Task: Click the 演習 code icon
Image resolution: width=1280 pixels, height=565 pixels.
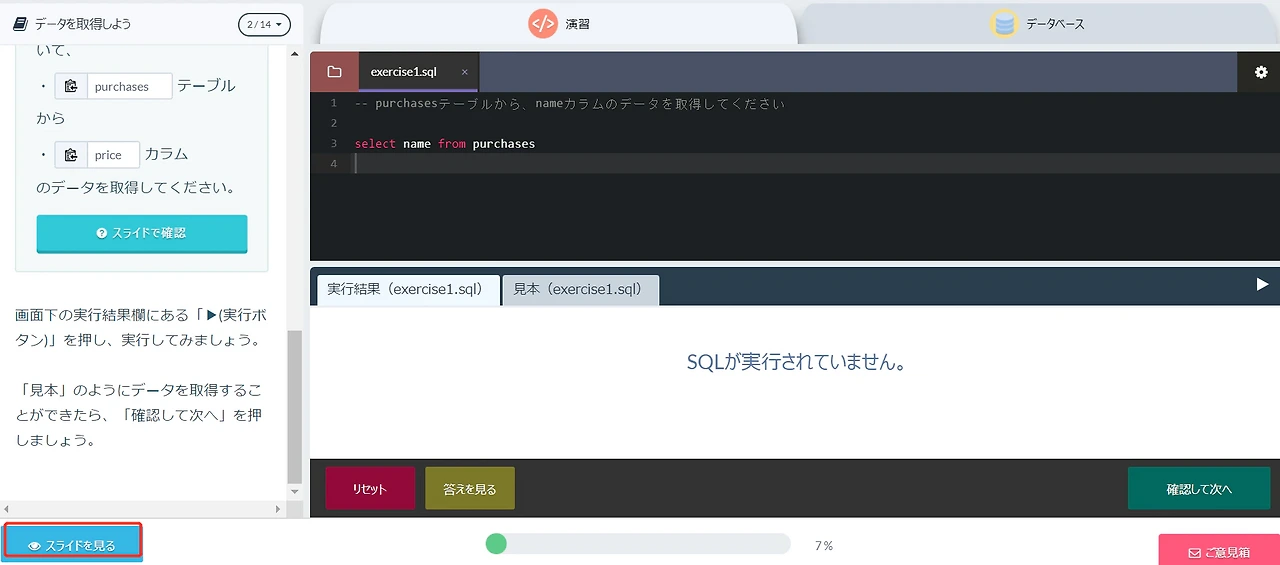Action: [542, 24]
